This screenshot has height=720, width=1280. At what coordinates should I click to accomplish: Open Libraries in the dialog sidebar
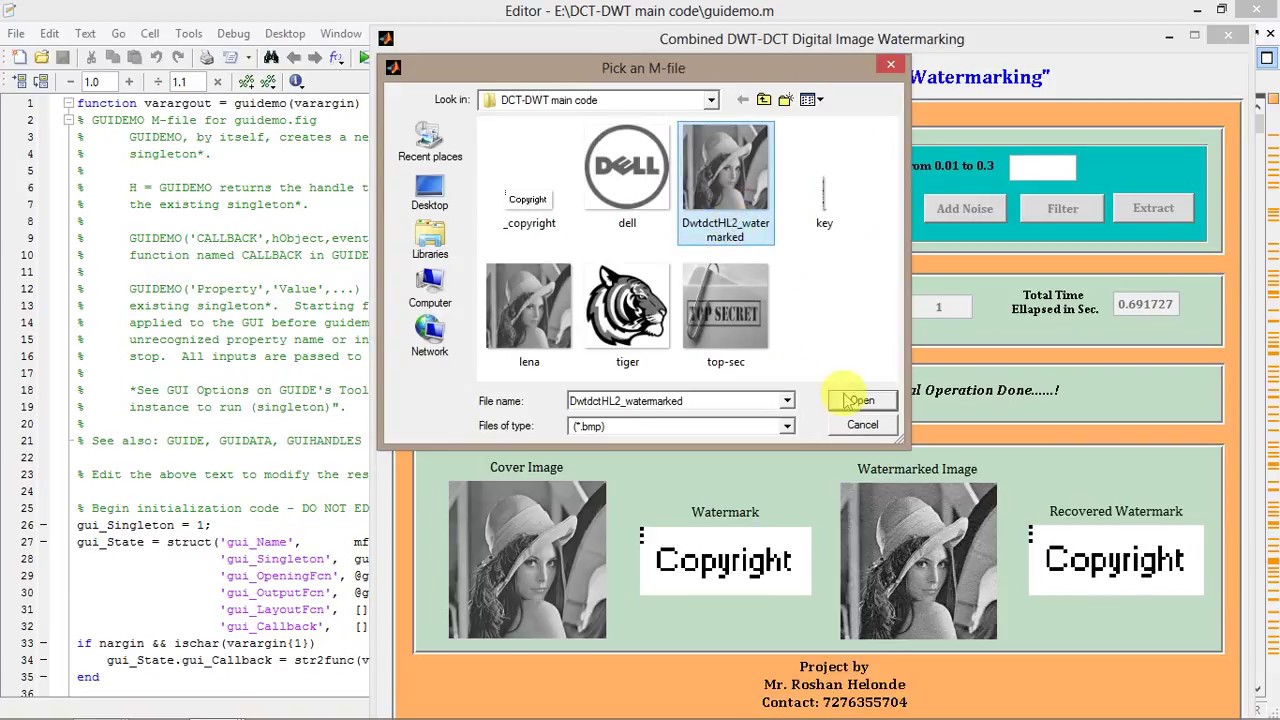click(x=430, y=241)
